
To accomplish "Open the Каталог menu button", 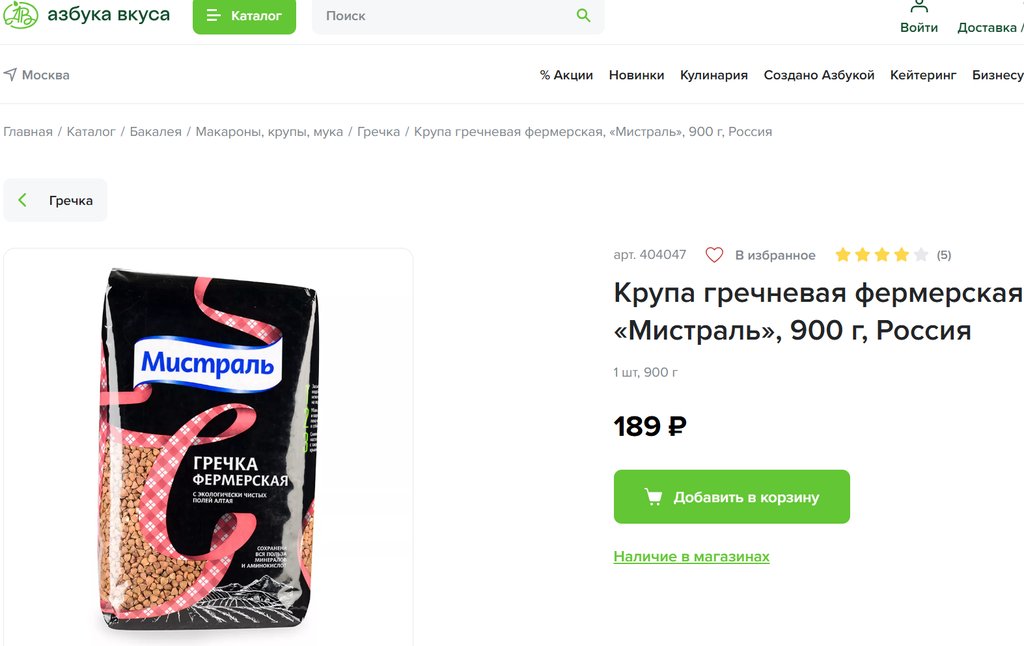I will [x=244, y=16].
